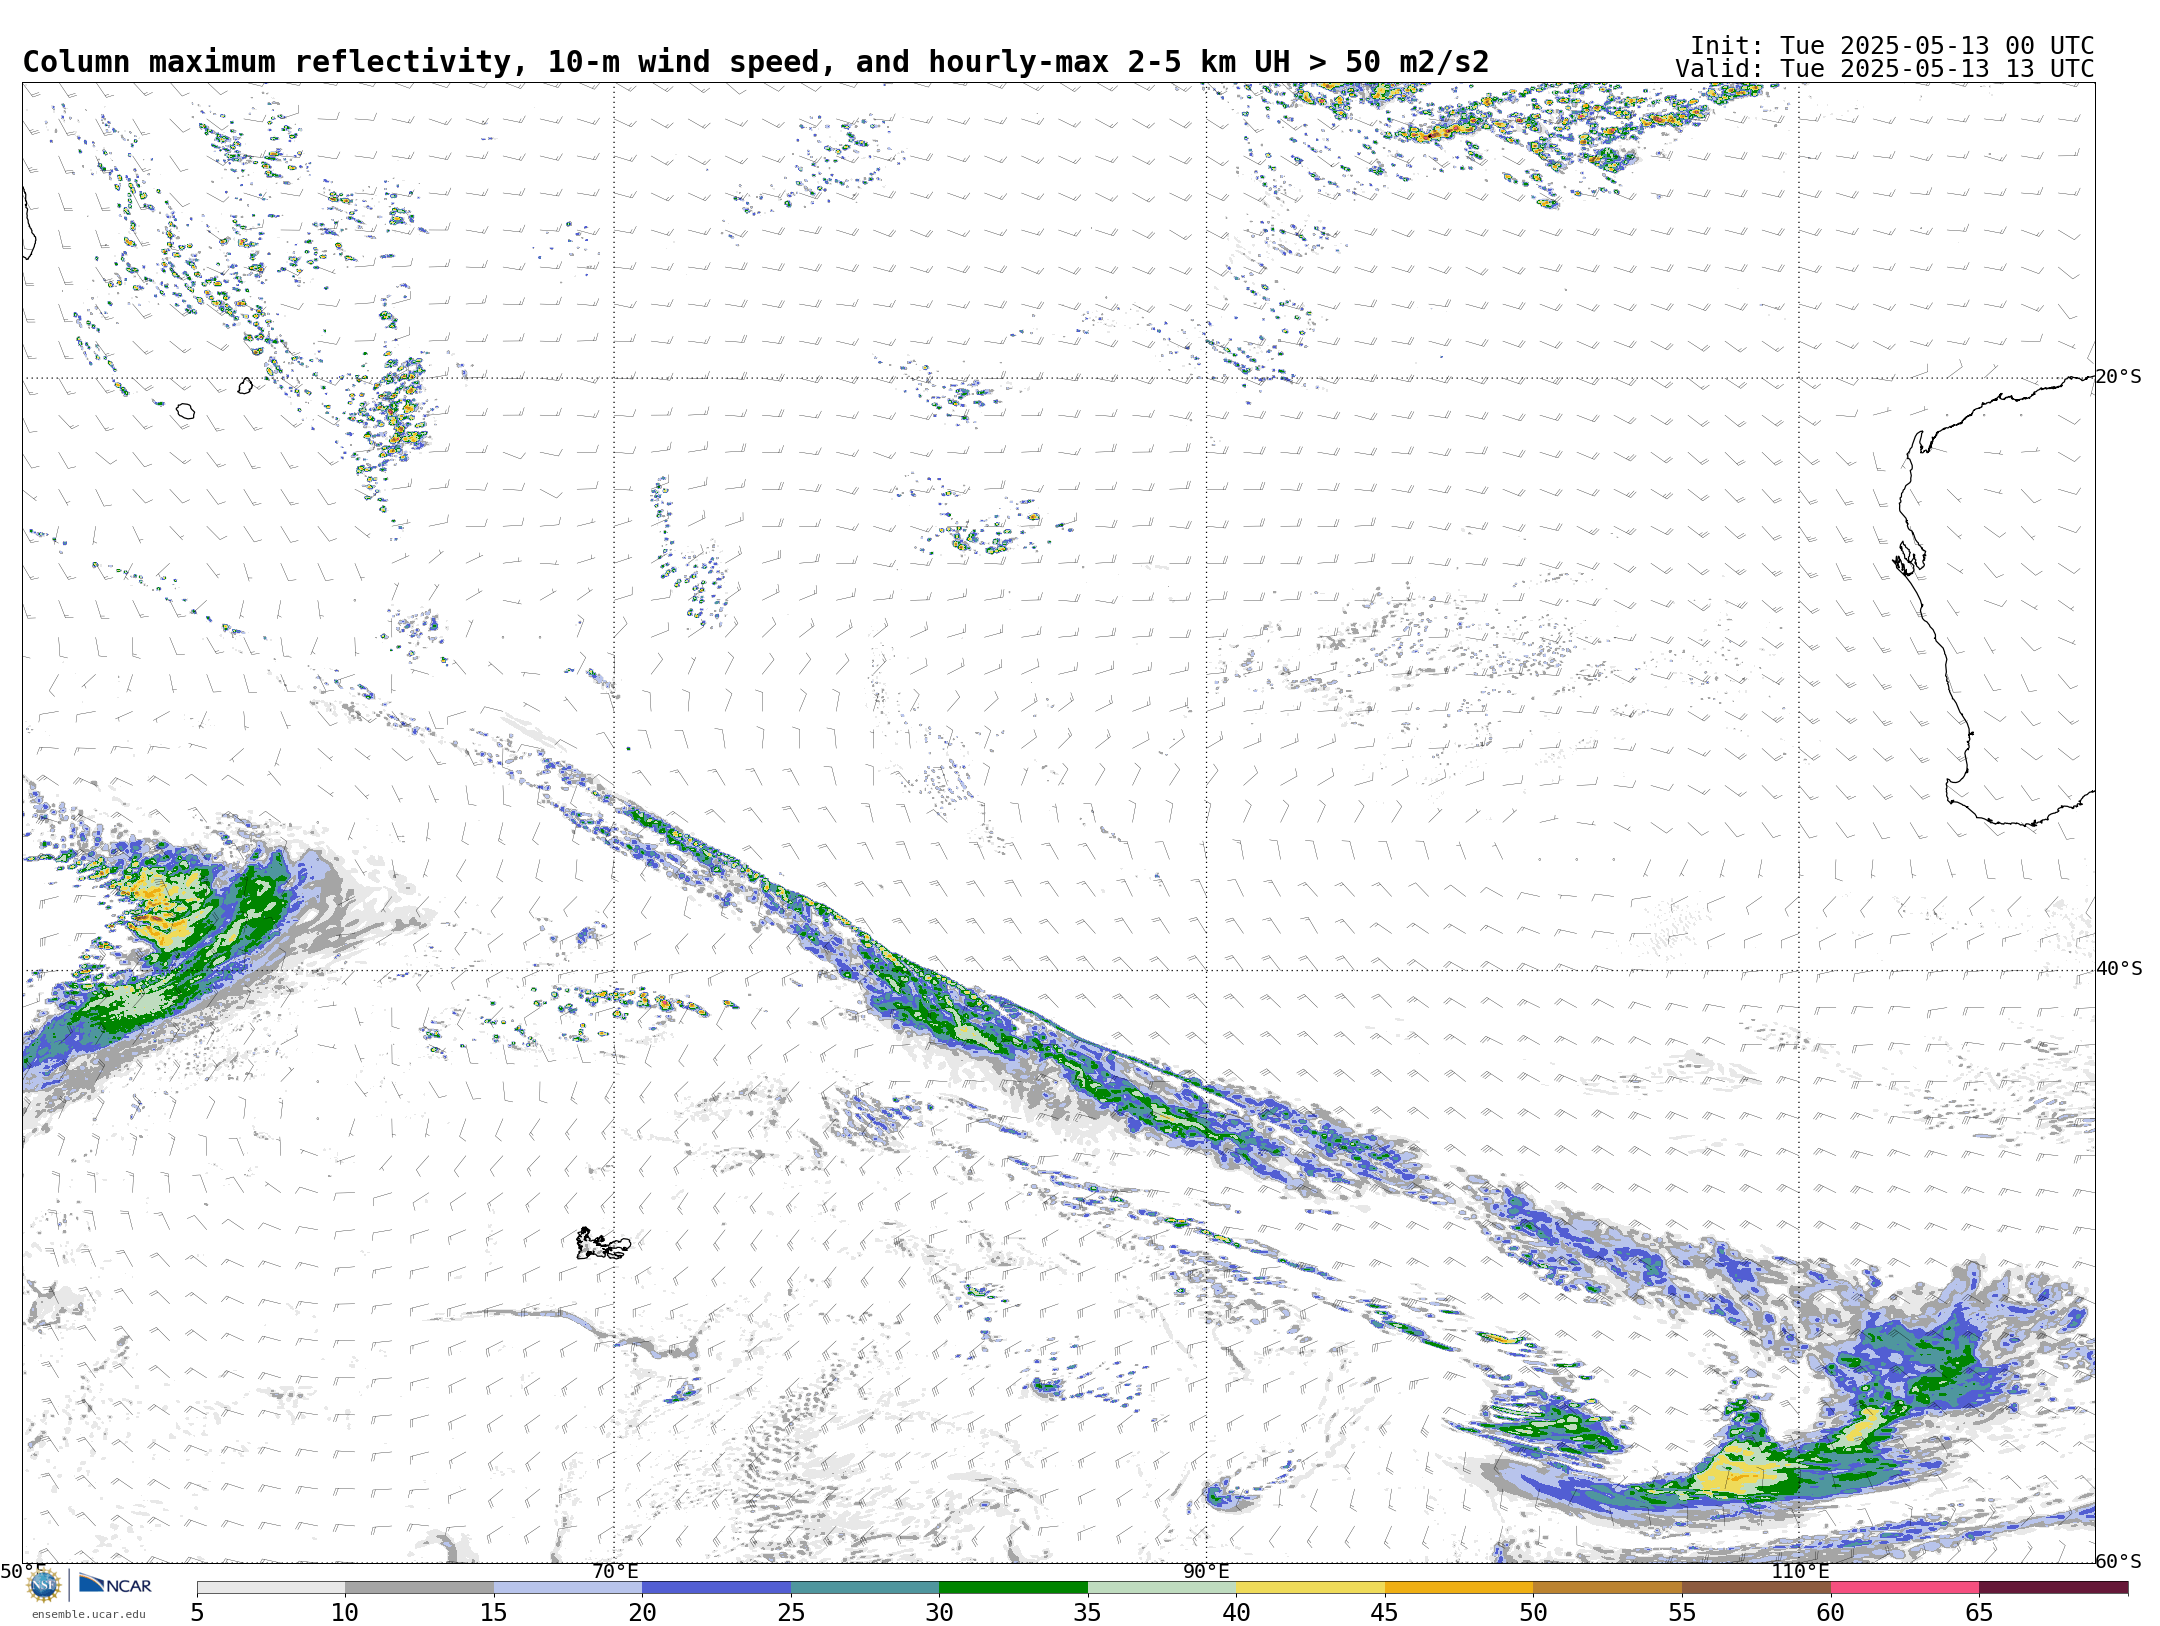Screen dimensions: 2160x1626
Task: Click the 110°E longitude label
Action: [x=1800, y=1571]
